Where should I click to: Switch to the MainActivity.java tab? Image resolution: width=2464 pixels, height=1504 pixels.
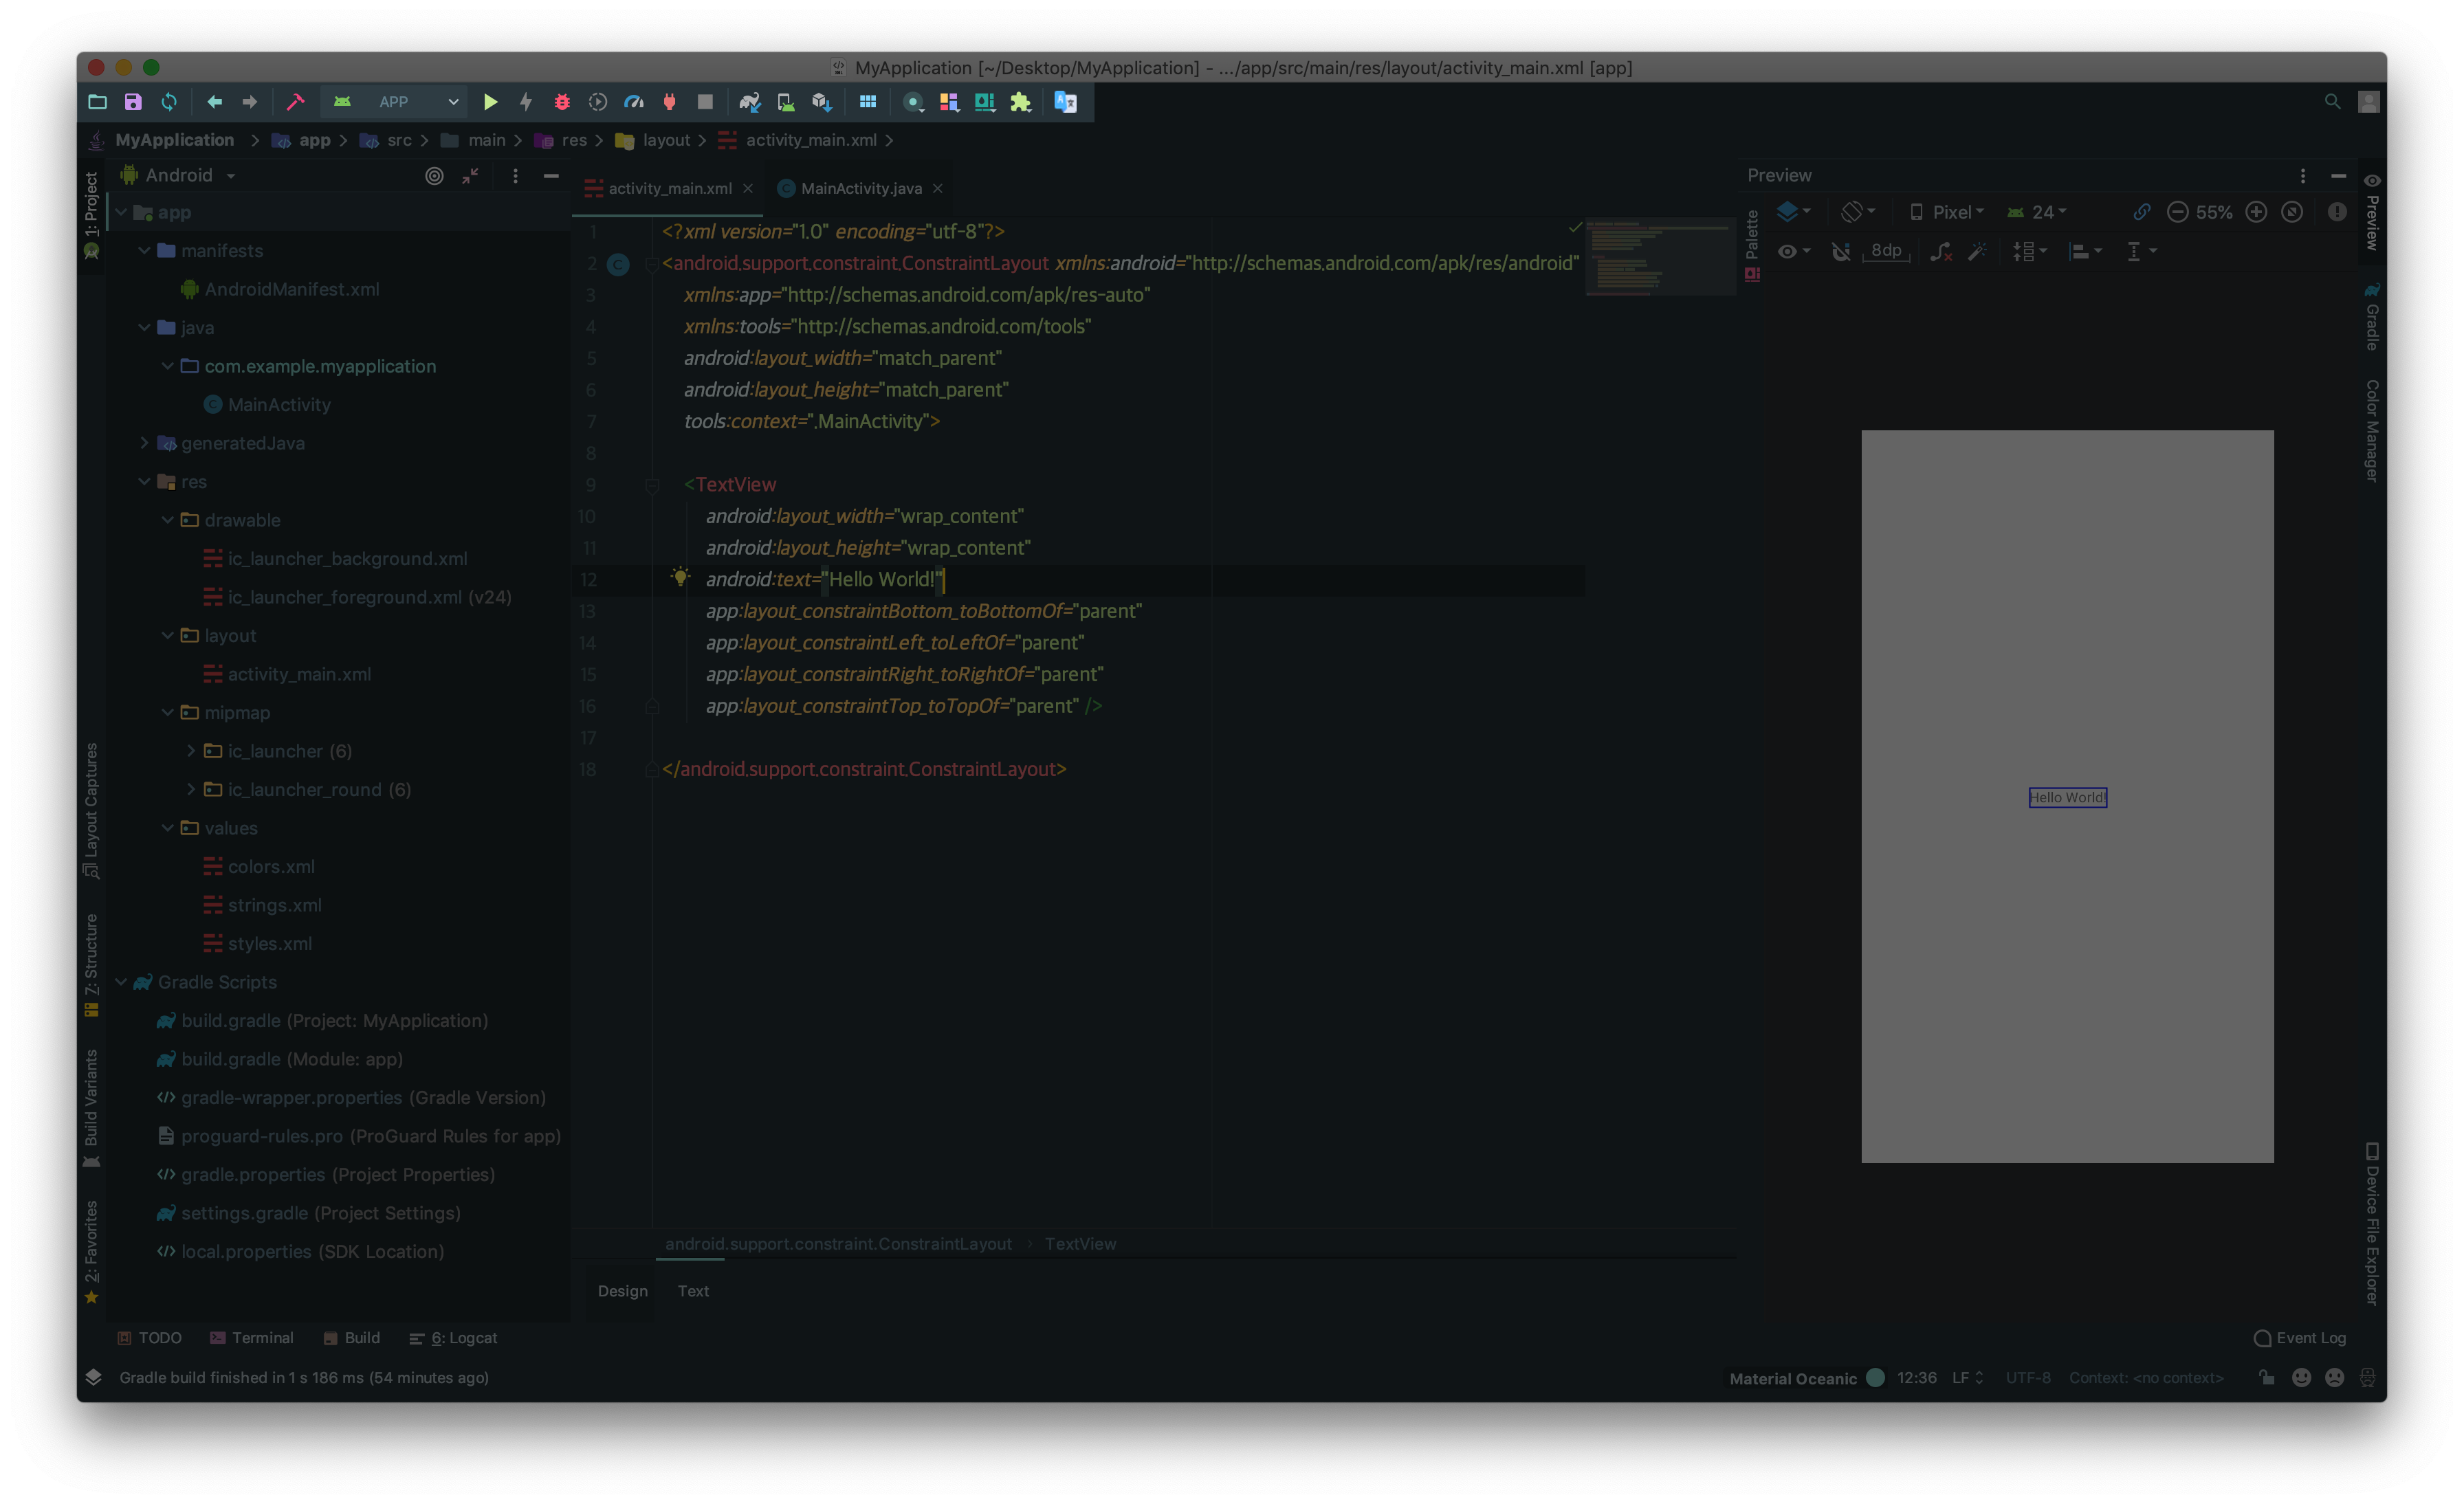[x=860, y=189]
